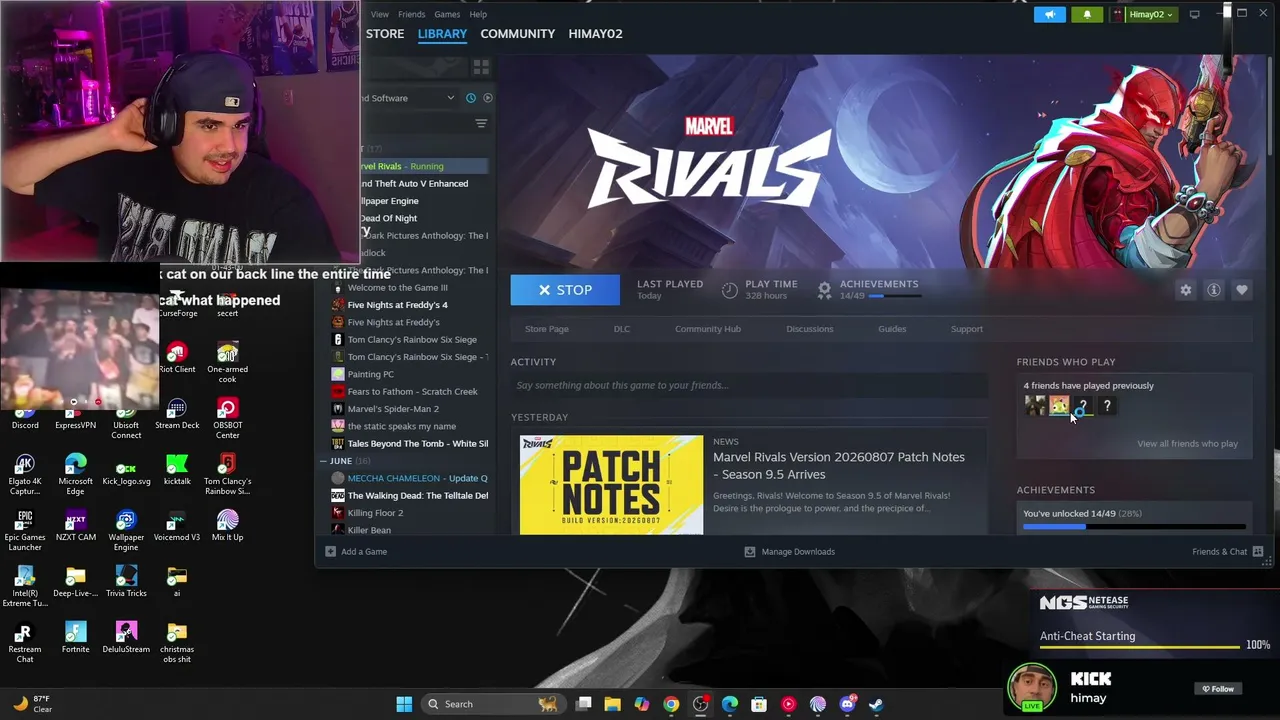Image resolution: width=1280 pixels, height=720 pixels.
Task: Open Riot Client desktop shortcut
Action: click(x=177, y=358)
